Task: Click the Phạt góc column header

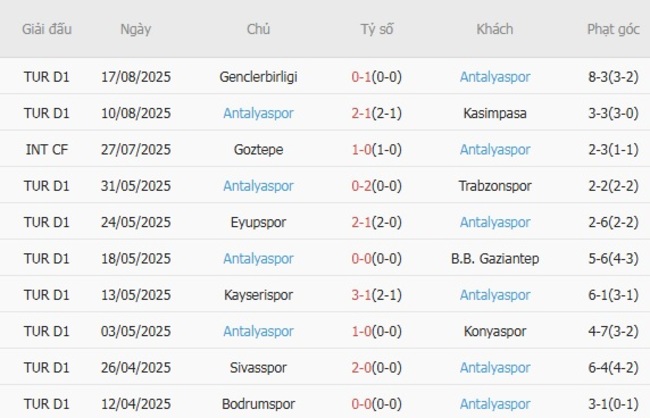Action: pyautogui.click(x=613, y=29)
